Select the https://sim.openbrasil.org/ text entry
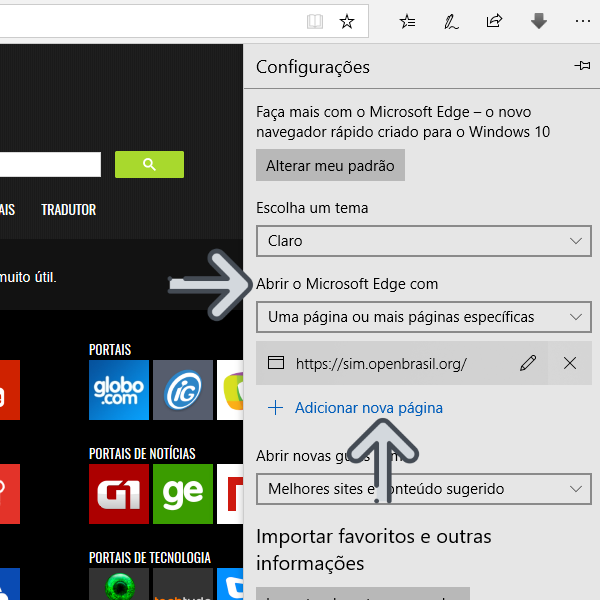 (381, 364)
